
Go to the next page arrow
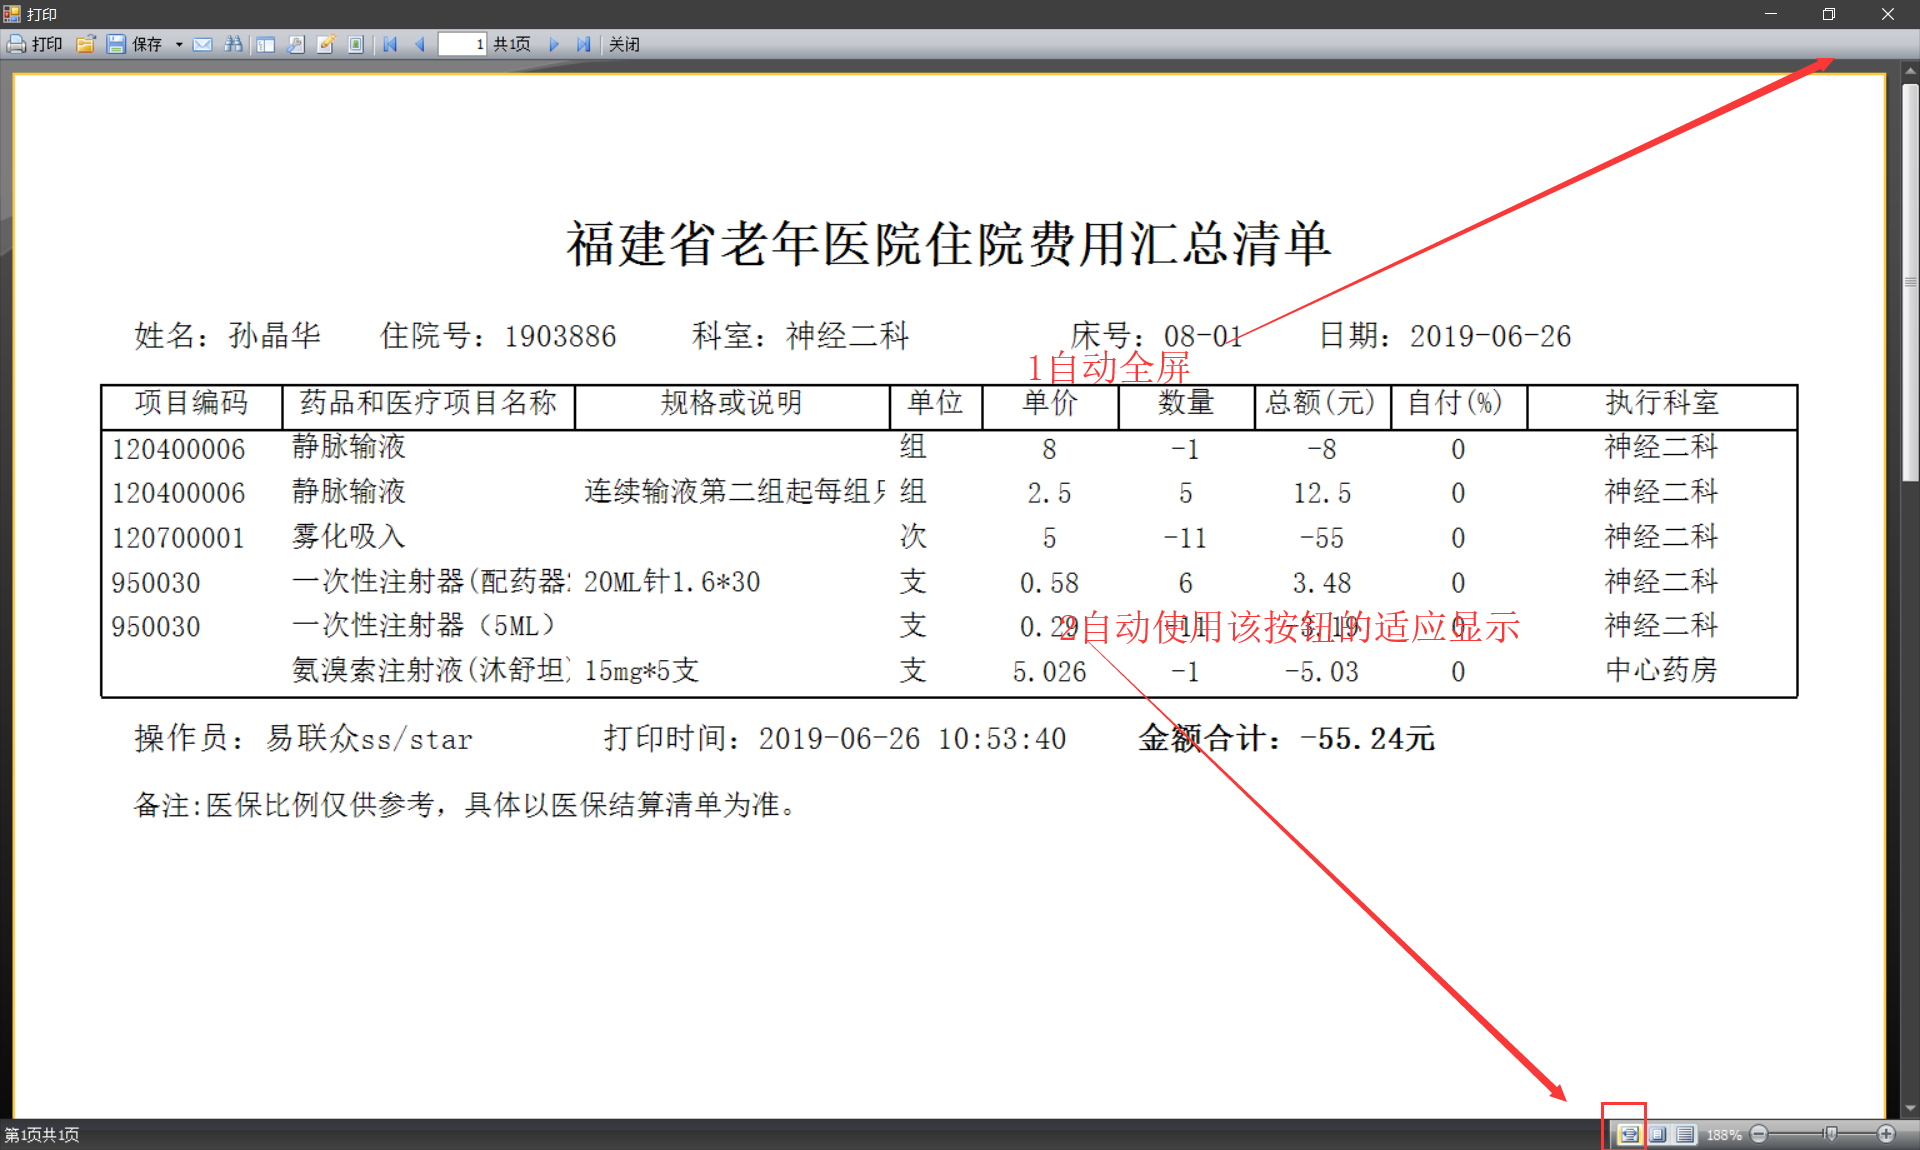553,44
